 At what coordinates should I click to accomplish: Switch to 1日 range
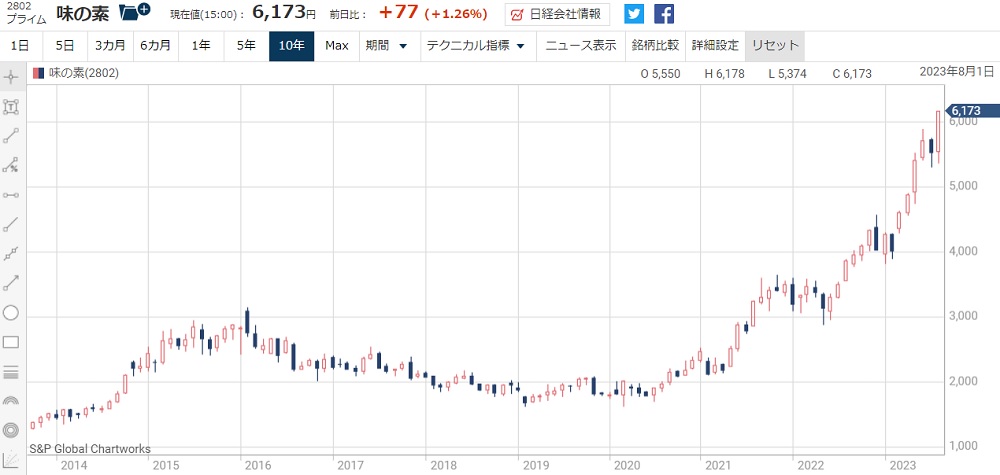tap(20, 46)
